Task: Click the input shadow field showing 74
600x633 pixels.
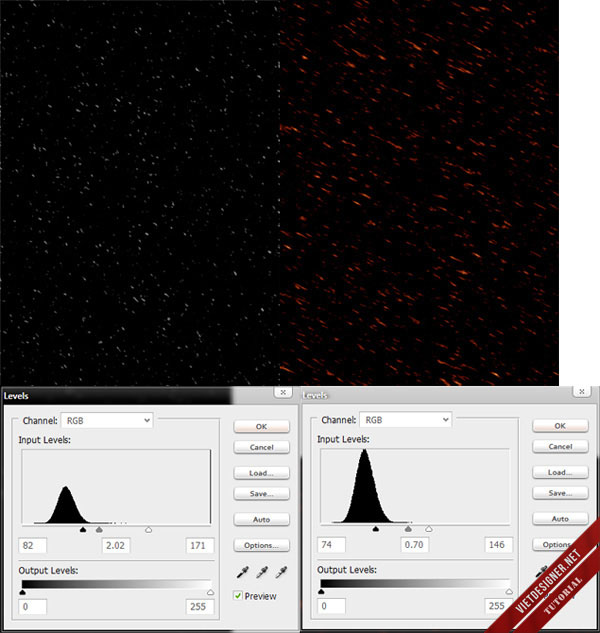Action: tap(331, 545)
